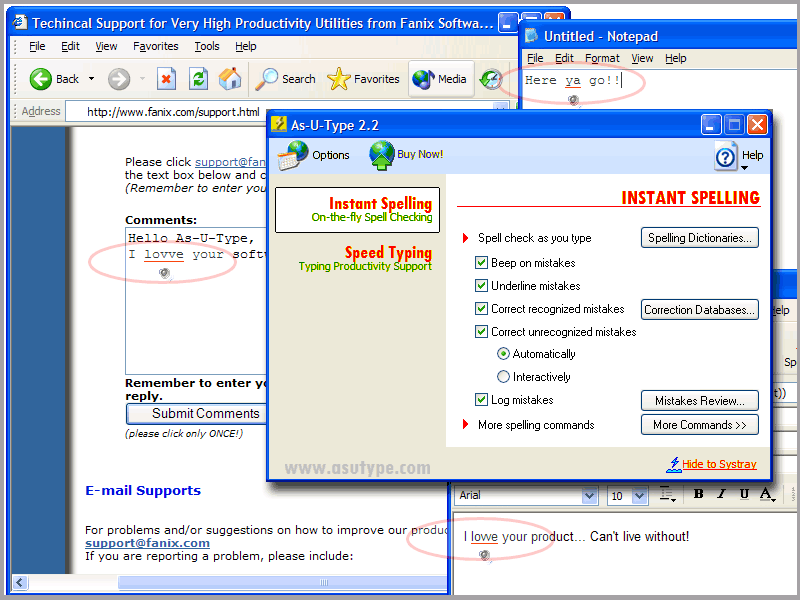Go to Home using the house icon

[230, 79]
